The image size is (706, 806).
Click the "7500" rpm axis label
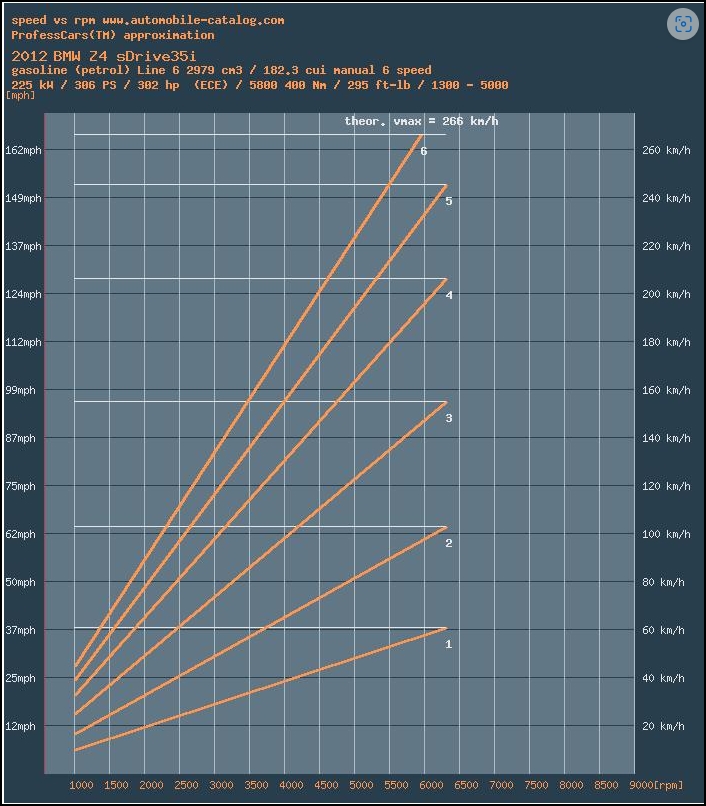coord(536,785)
